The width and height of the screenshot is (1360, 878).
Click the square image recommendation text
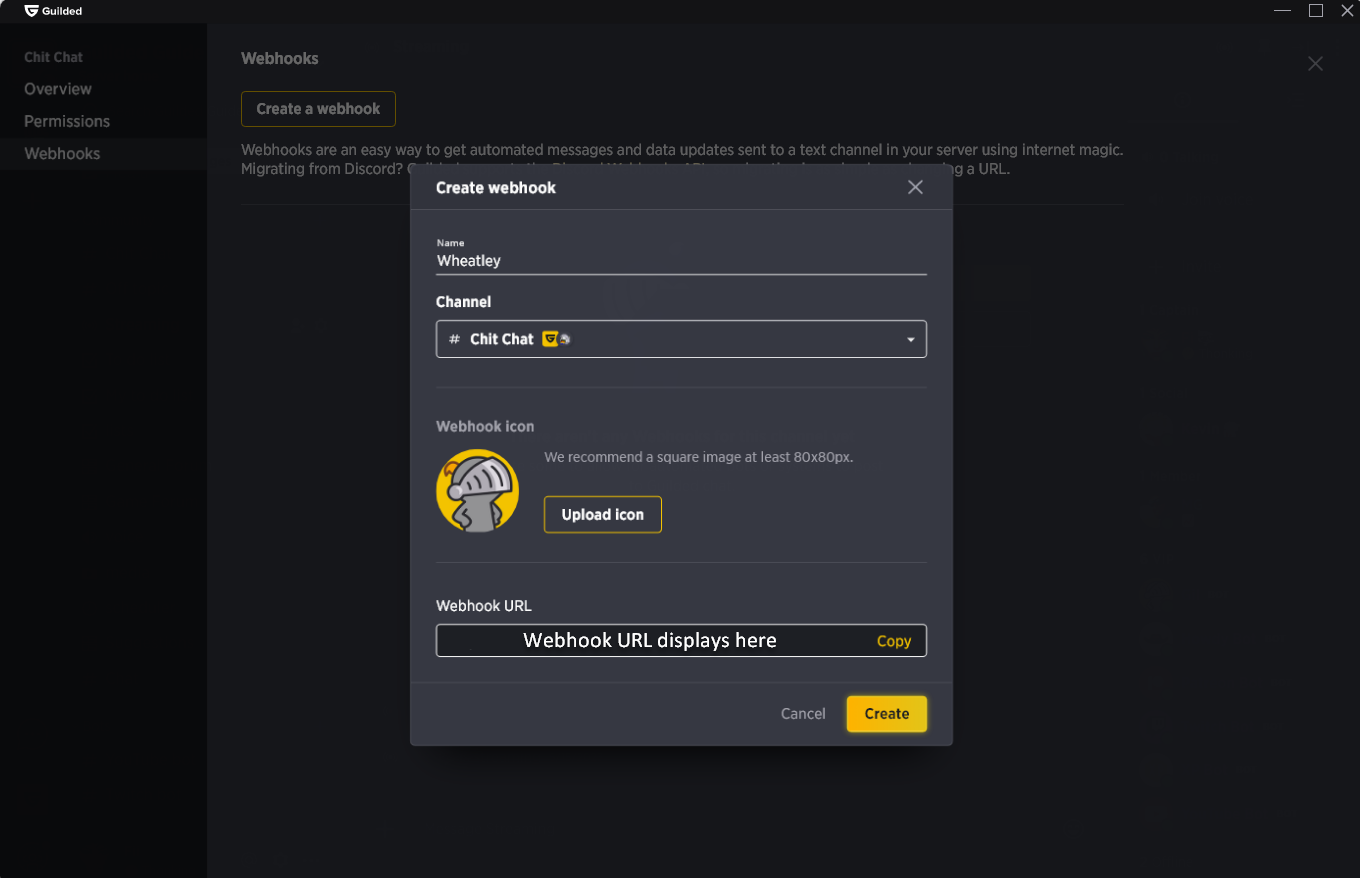pos(698,457)
